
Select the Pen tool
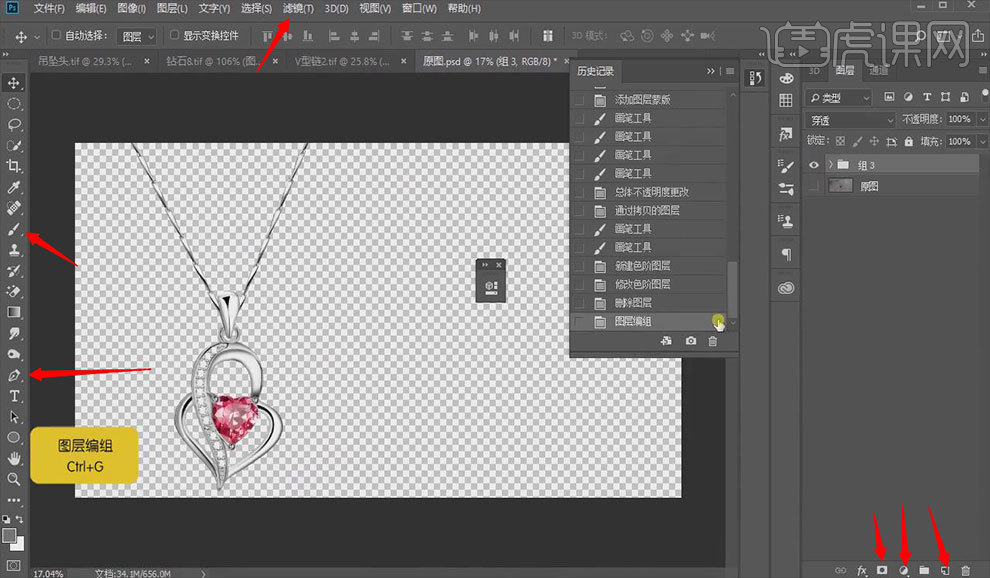point(13,375)
